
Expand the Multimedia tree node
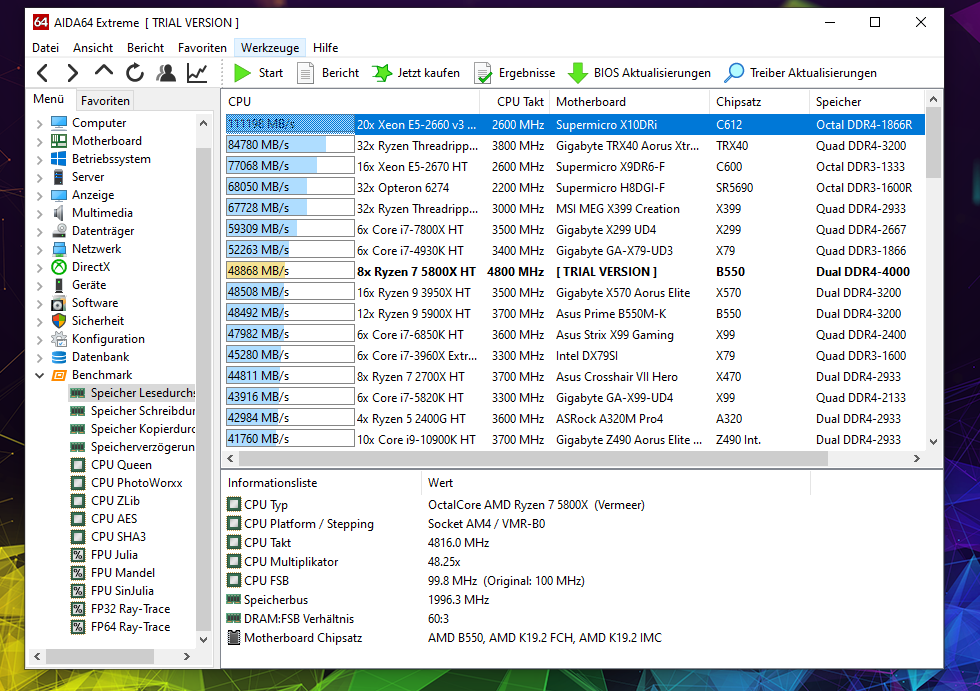click(39, 214)
